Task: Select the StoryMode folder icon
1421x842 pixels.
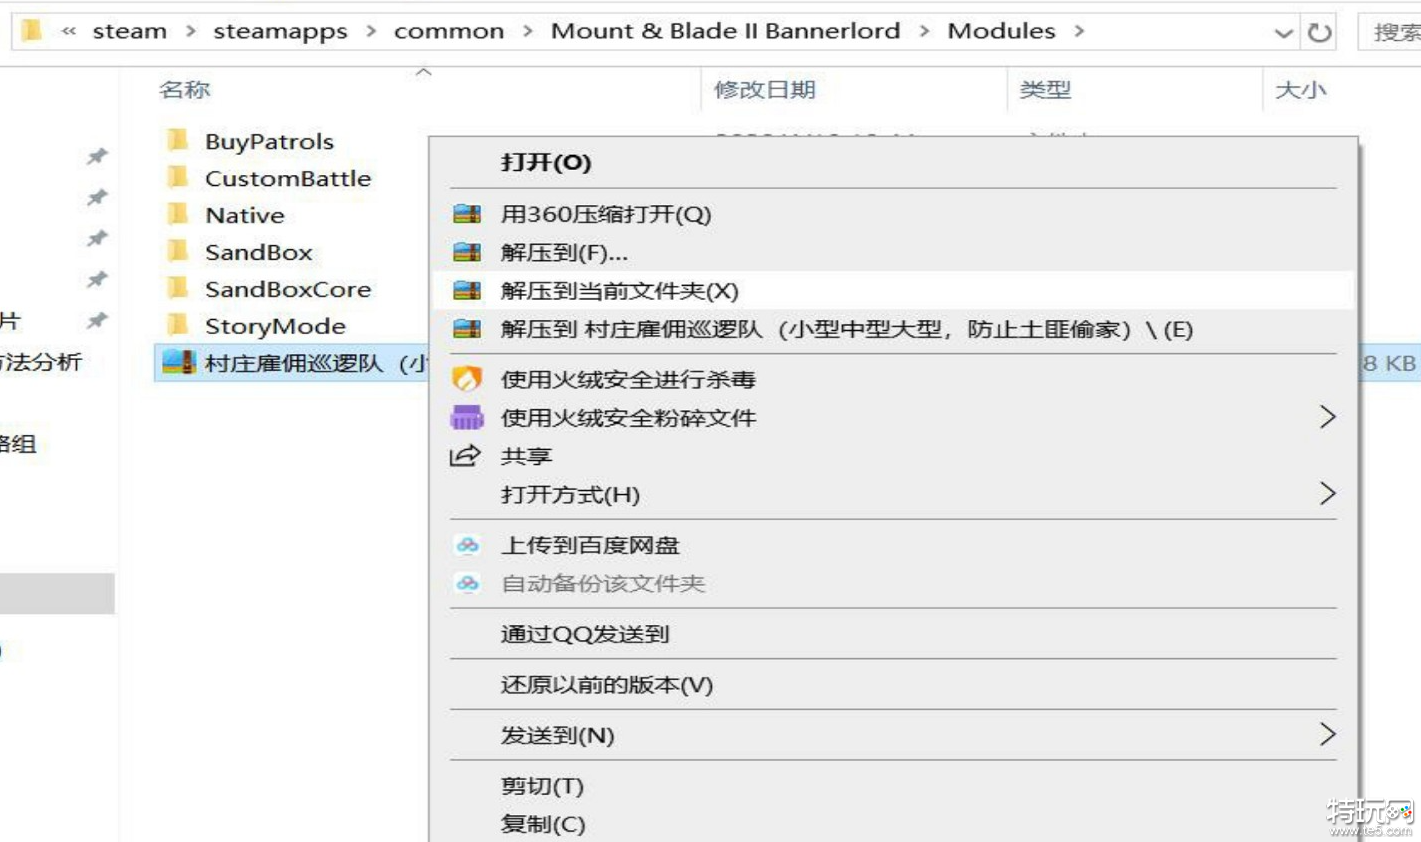Action: coord(178,325)
